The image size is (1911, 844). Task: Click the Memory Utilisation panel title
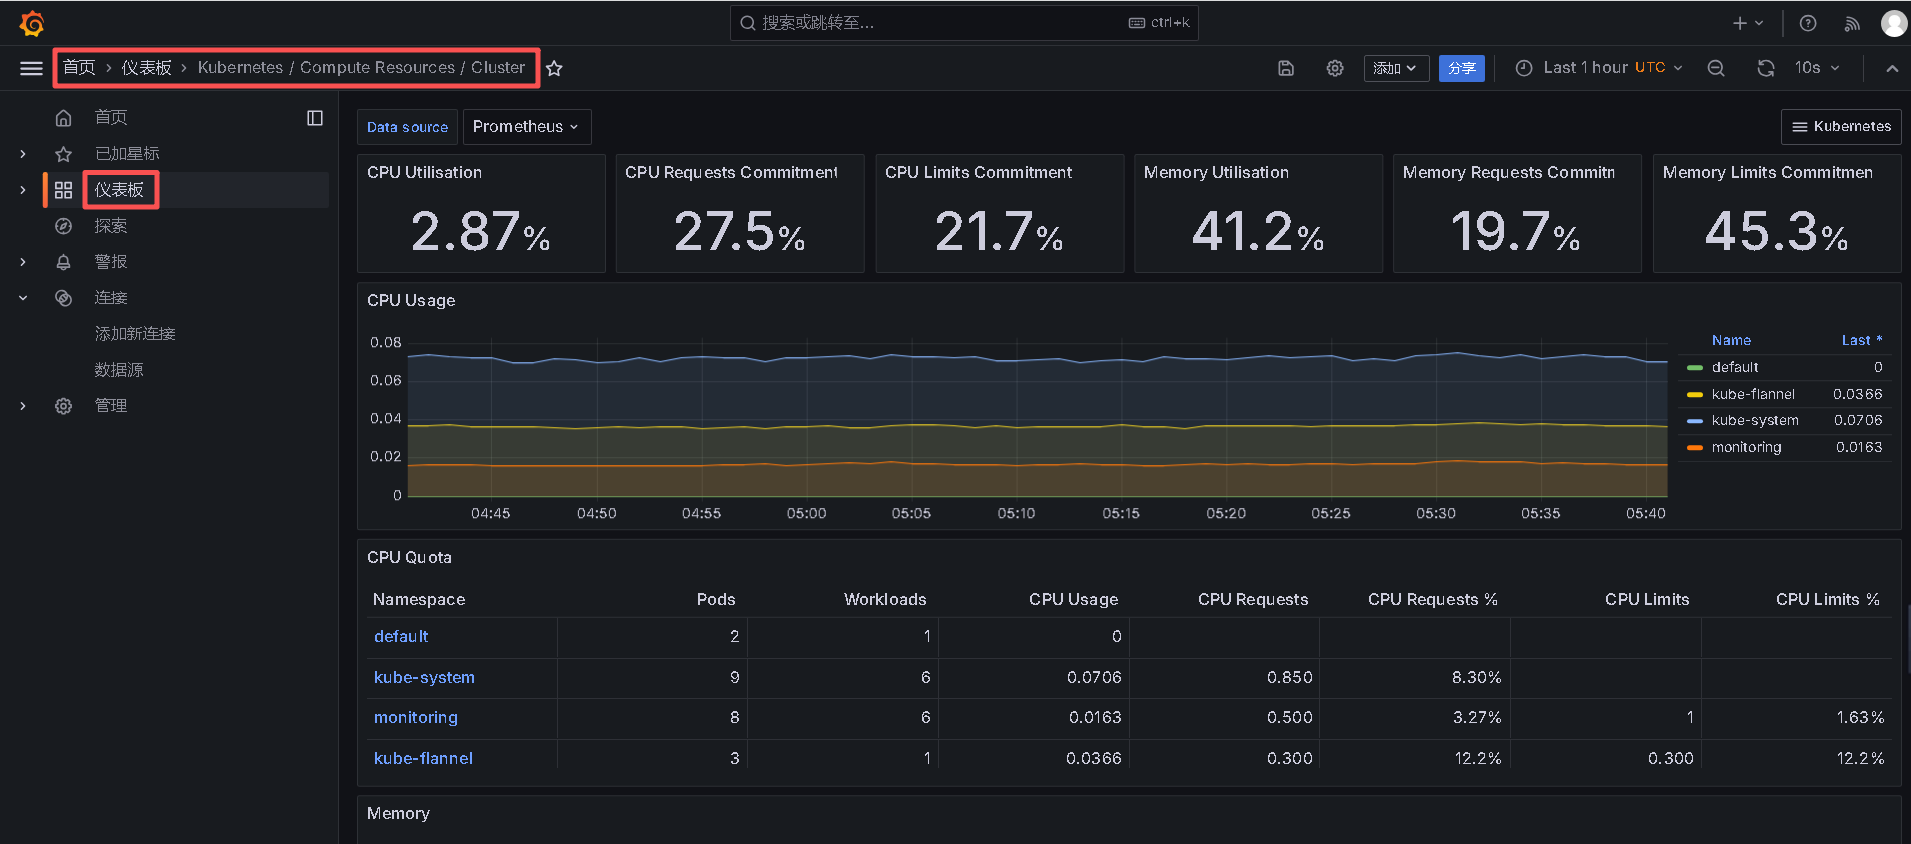coord(1216,173)
